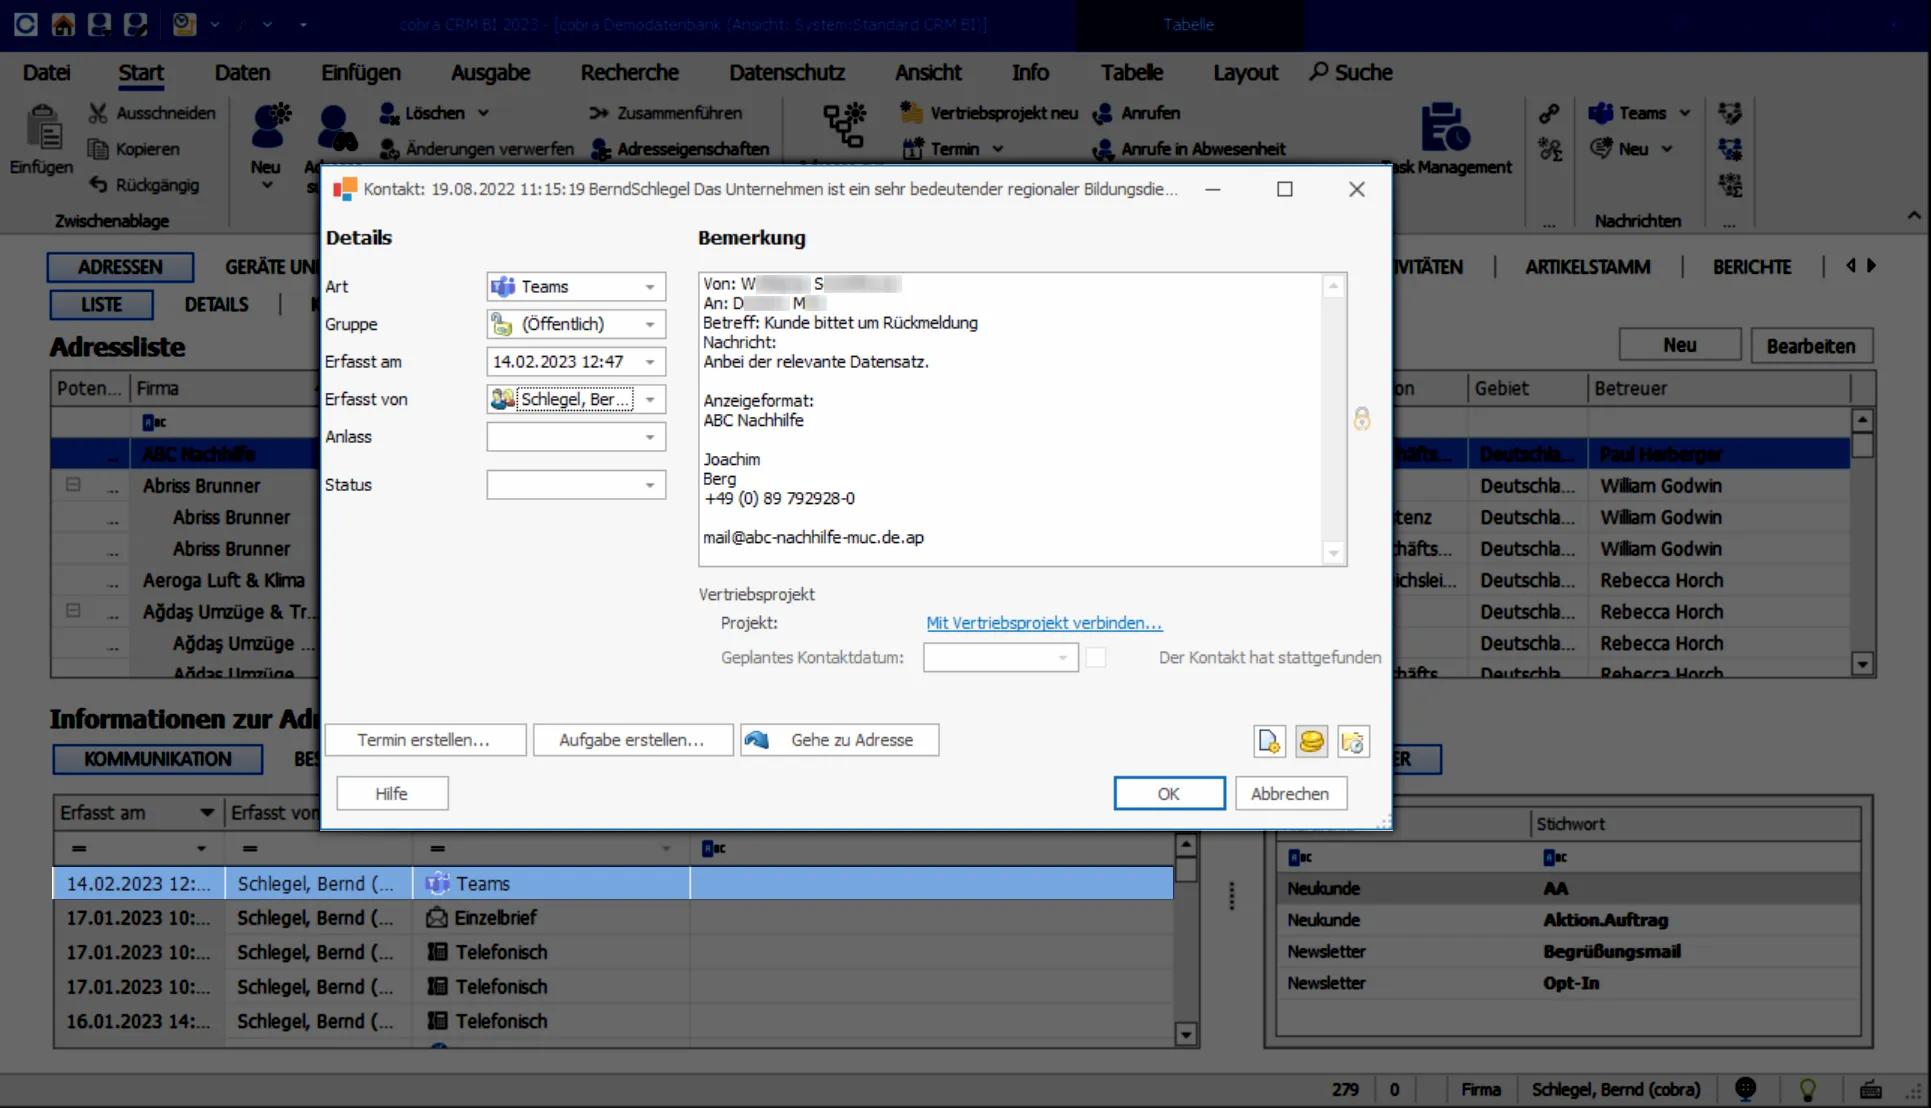Image resolution: width=1931 pixels, height=1108 pixels.
Task: Open the Gruppe dropdown showing Öffentlich
Action: click(650, 325)
